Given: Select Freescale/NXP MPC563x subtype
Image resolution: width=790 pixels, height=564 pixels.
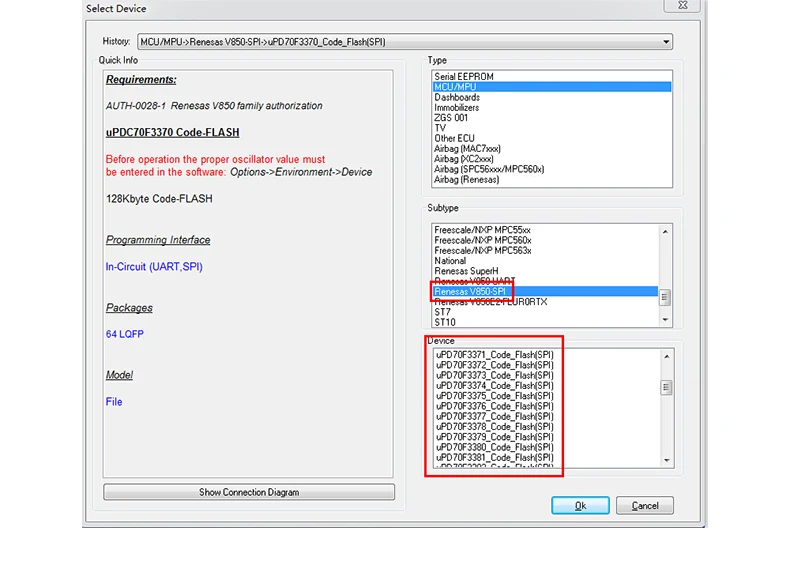Looking at the screenshot, I should point(545,250).
